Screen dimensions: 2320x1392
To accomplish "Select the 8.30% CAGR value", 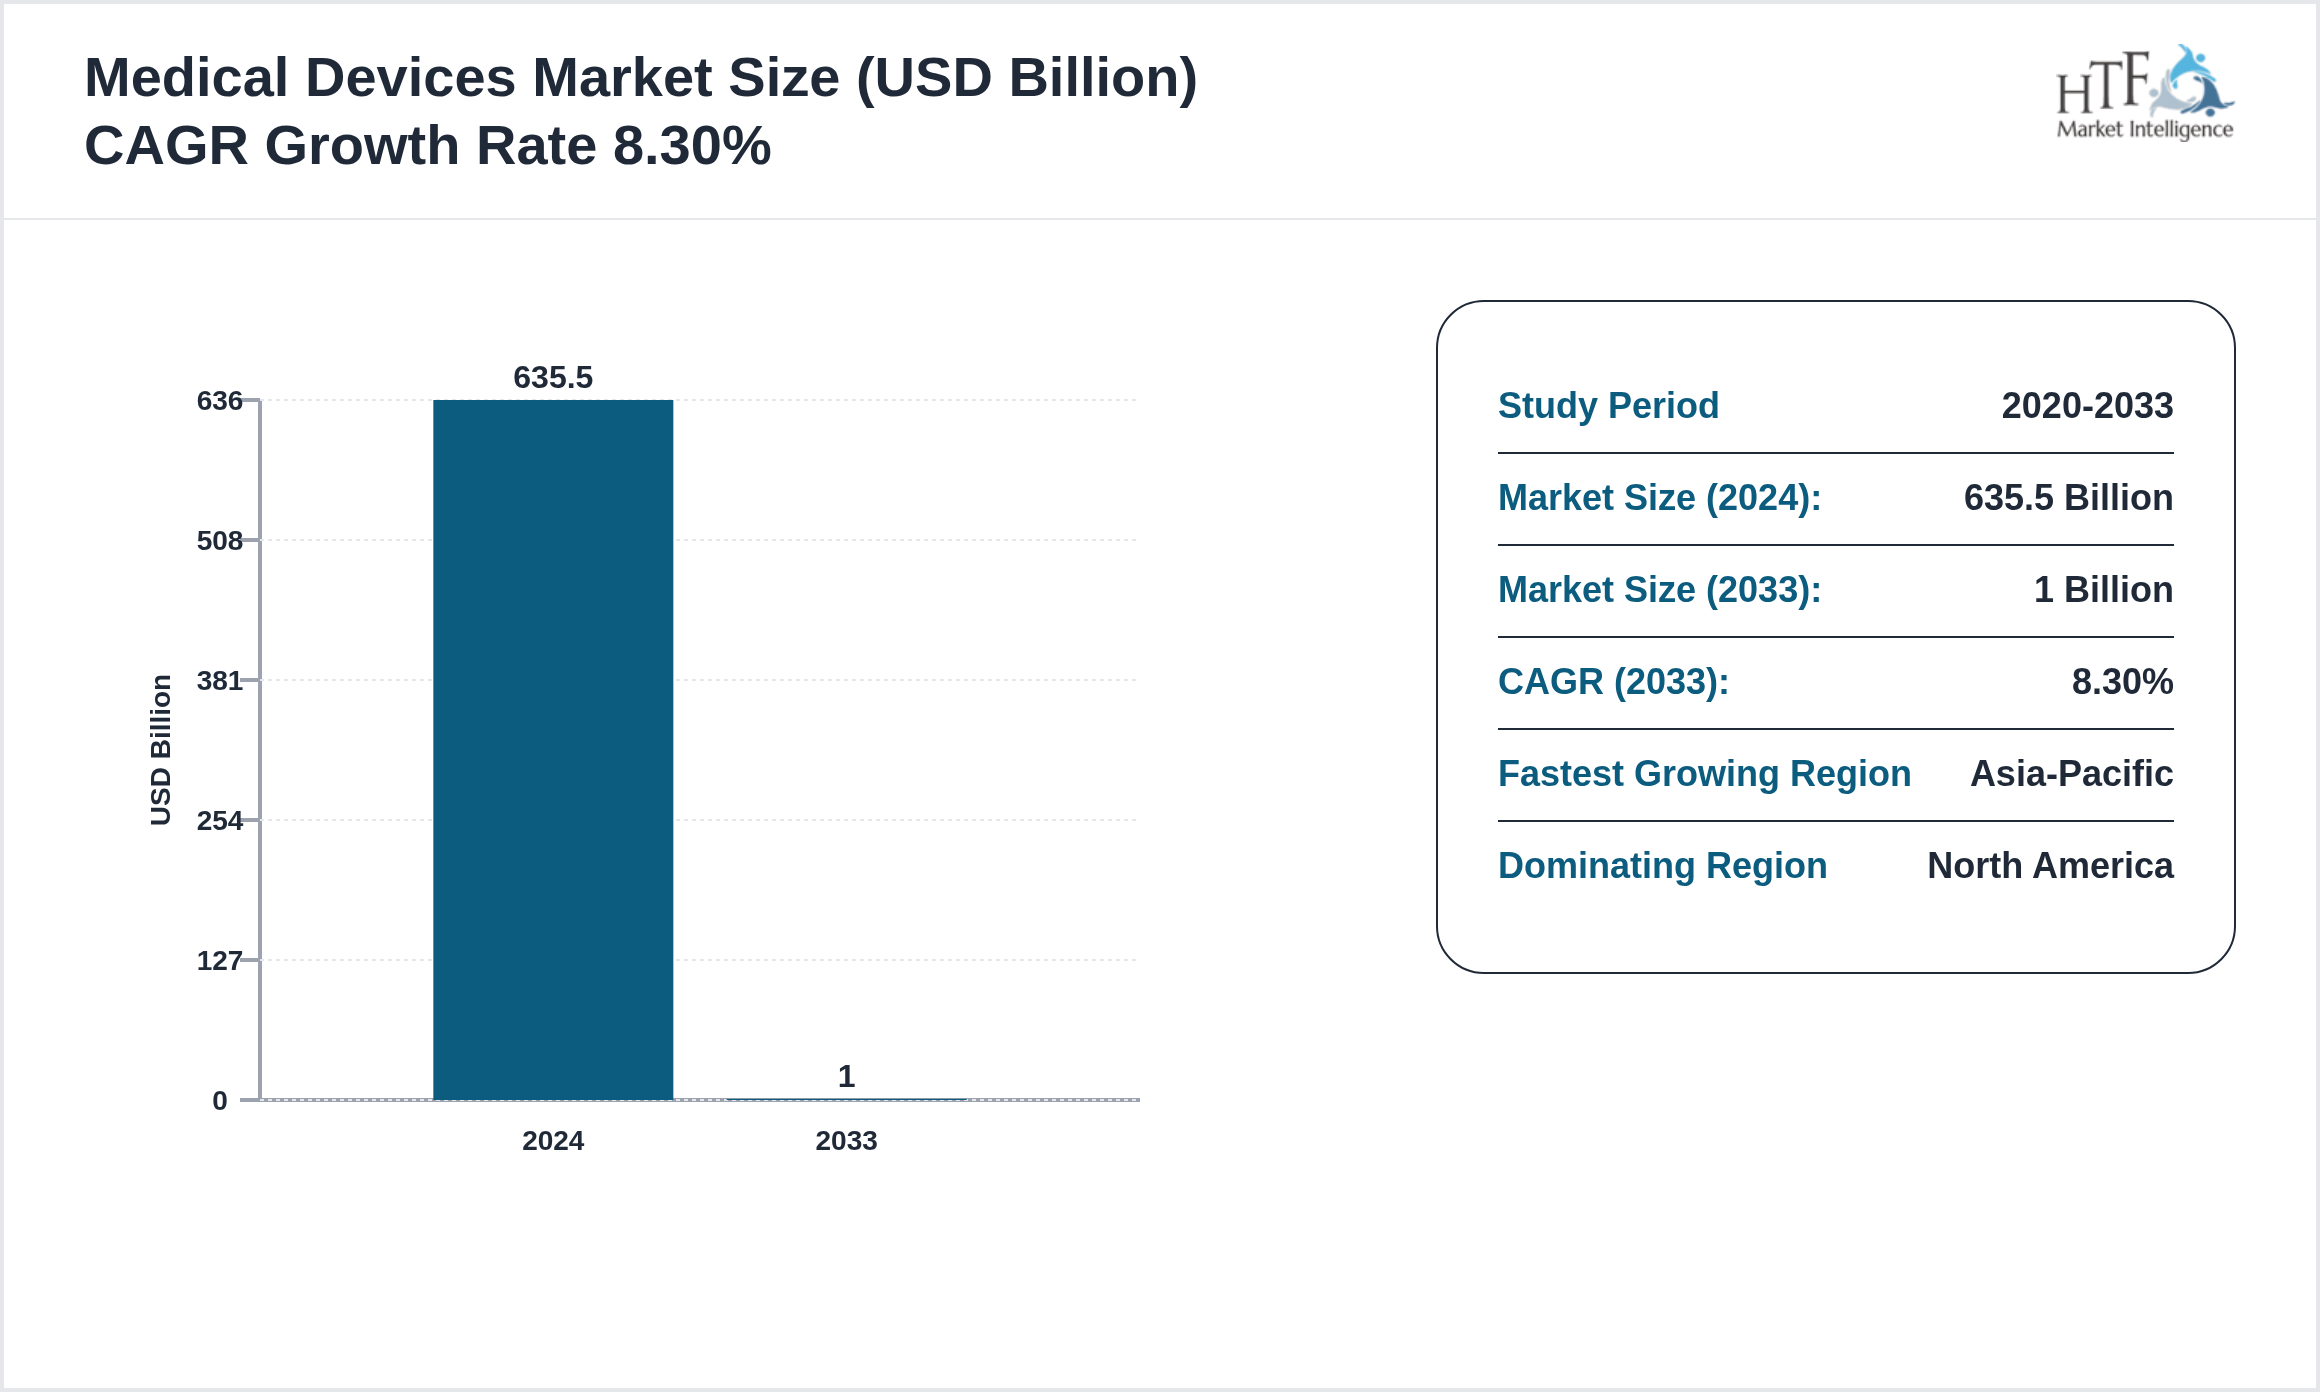I will [x=2124, y=682].
